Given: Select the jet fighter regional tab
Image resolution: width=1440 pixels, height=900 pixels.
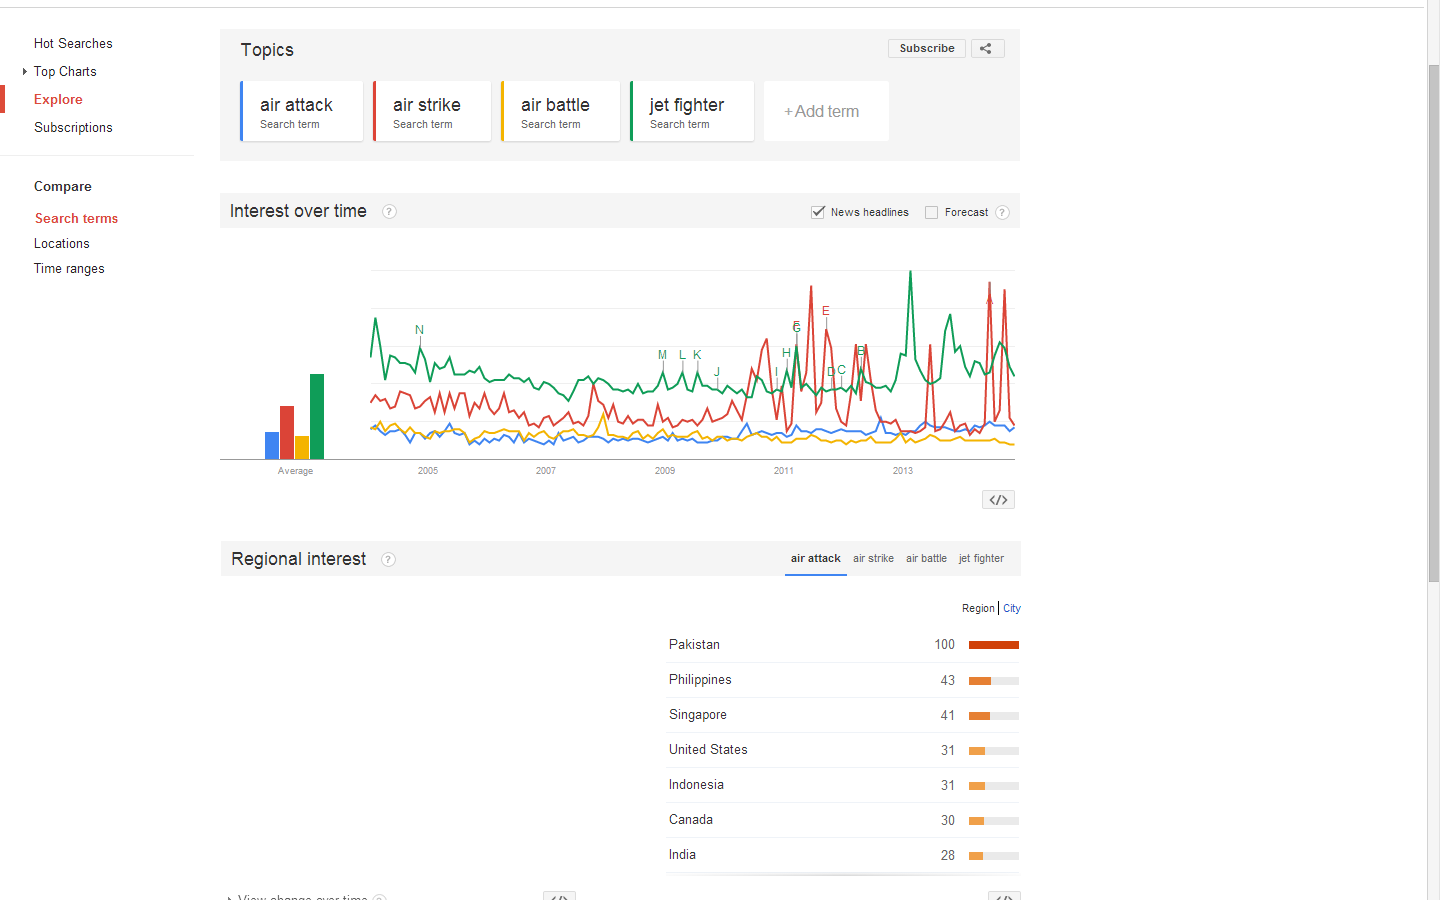Looking at the screenshot, I should coord(981,559).
